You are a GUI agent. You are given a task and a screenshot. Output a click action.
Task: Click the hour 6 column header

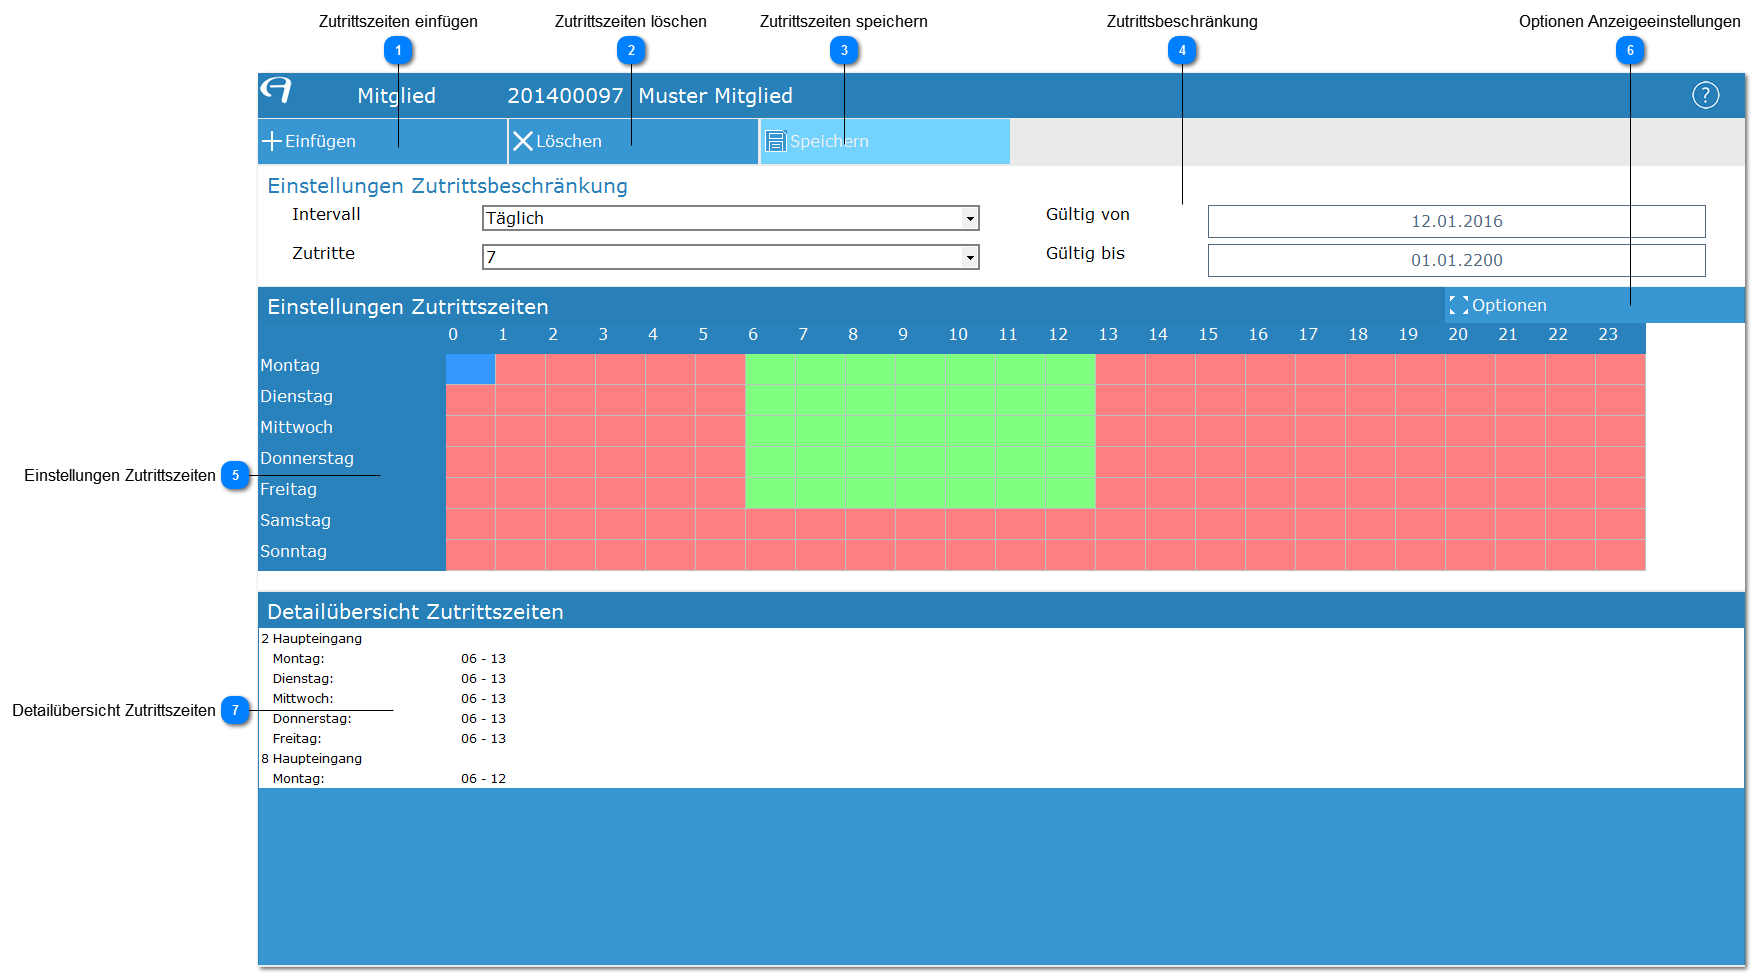(753, 335)
